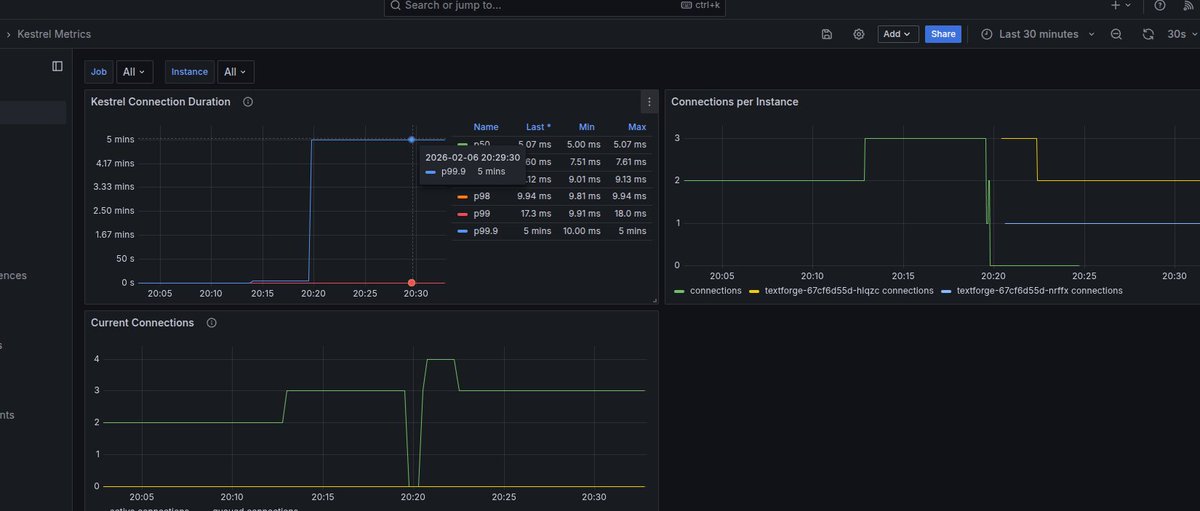Click the dock sidebar menu icon
1200x511 pixels.
tap(57, 66)
